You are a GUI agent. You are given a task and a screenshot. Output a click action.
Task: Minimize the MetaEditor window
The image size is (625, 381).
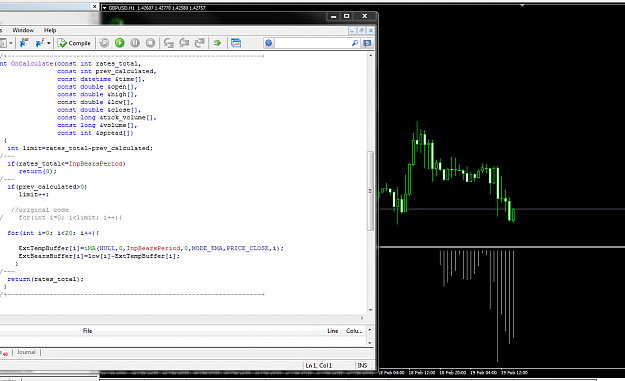point(334,16)
